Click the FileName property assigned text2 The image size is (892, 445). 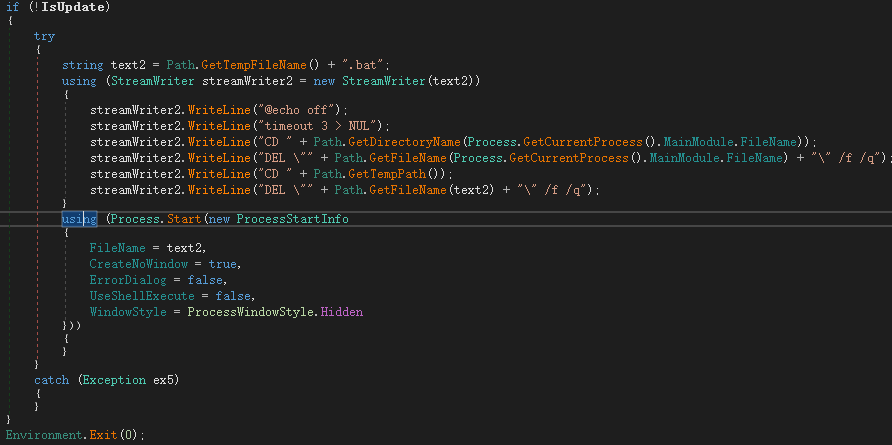pyautogui.click(x=117, y=248)
